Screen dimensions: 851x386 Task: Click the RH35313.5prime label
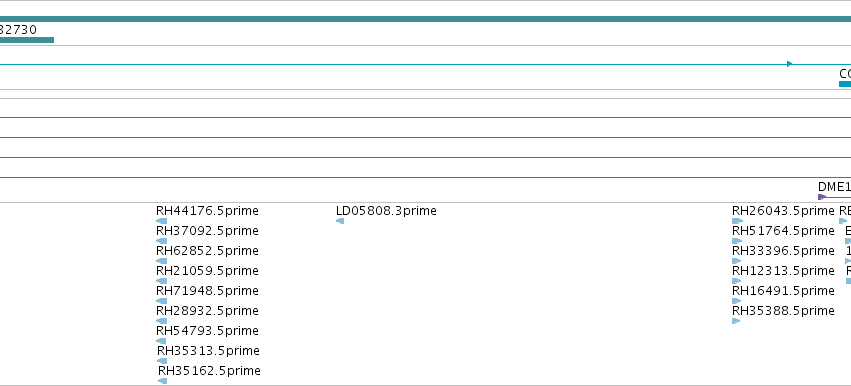tap(208, 351)
